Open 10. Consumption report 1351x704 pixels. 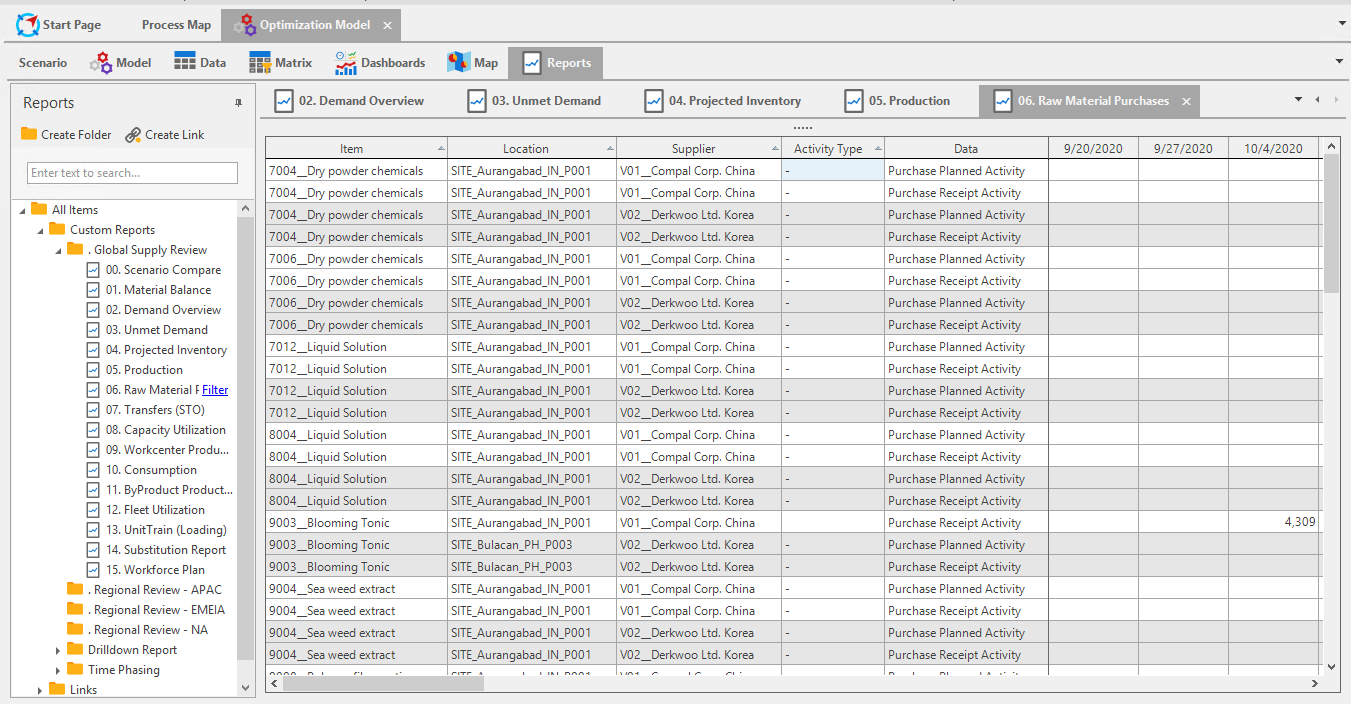(151, 470)
